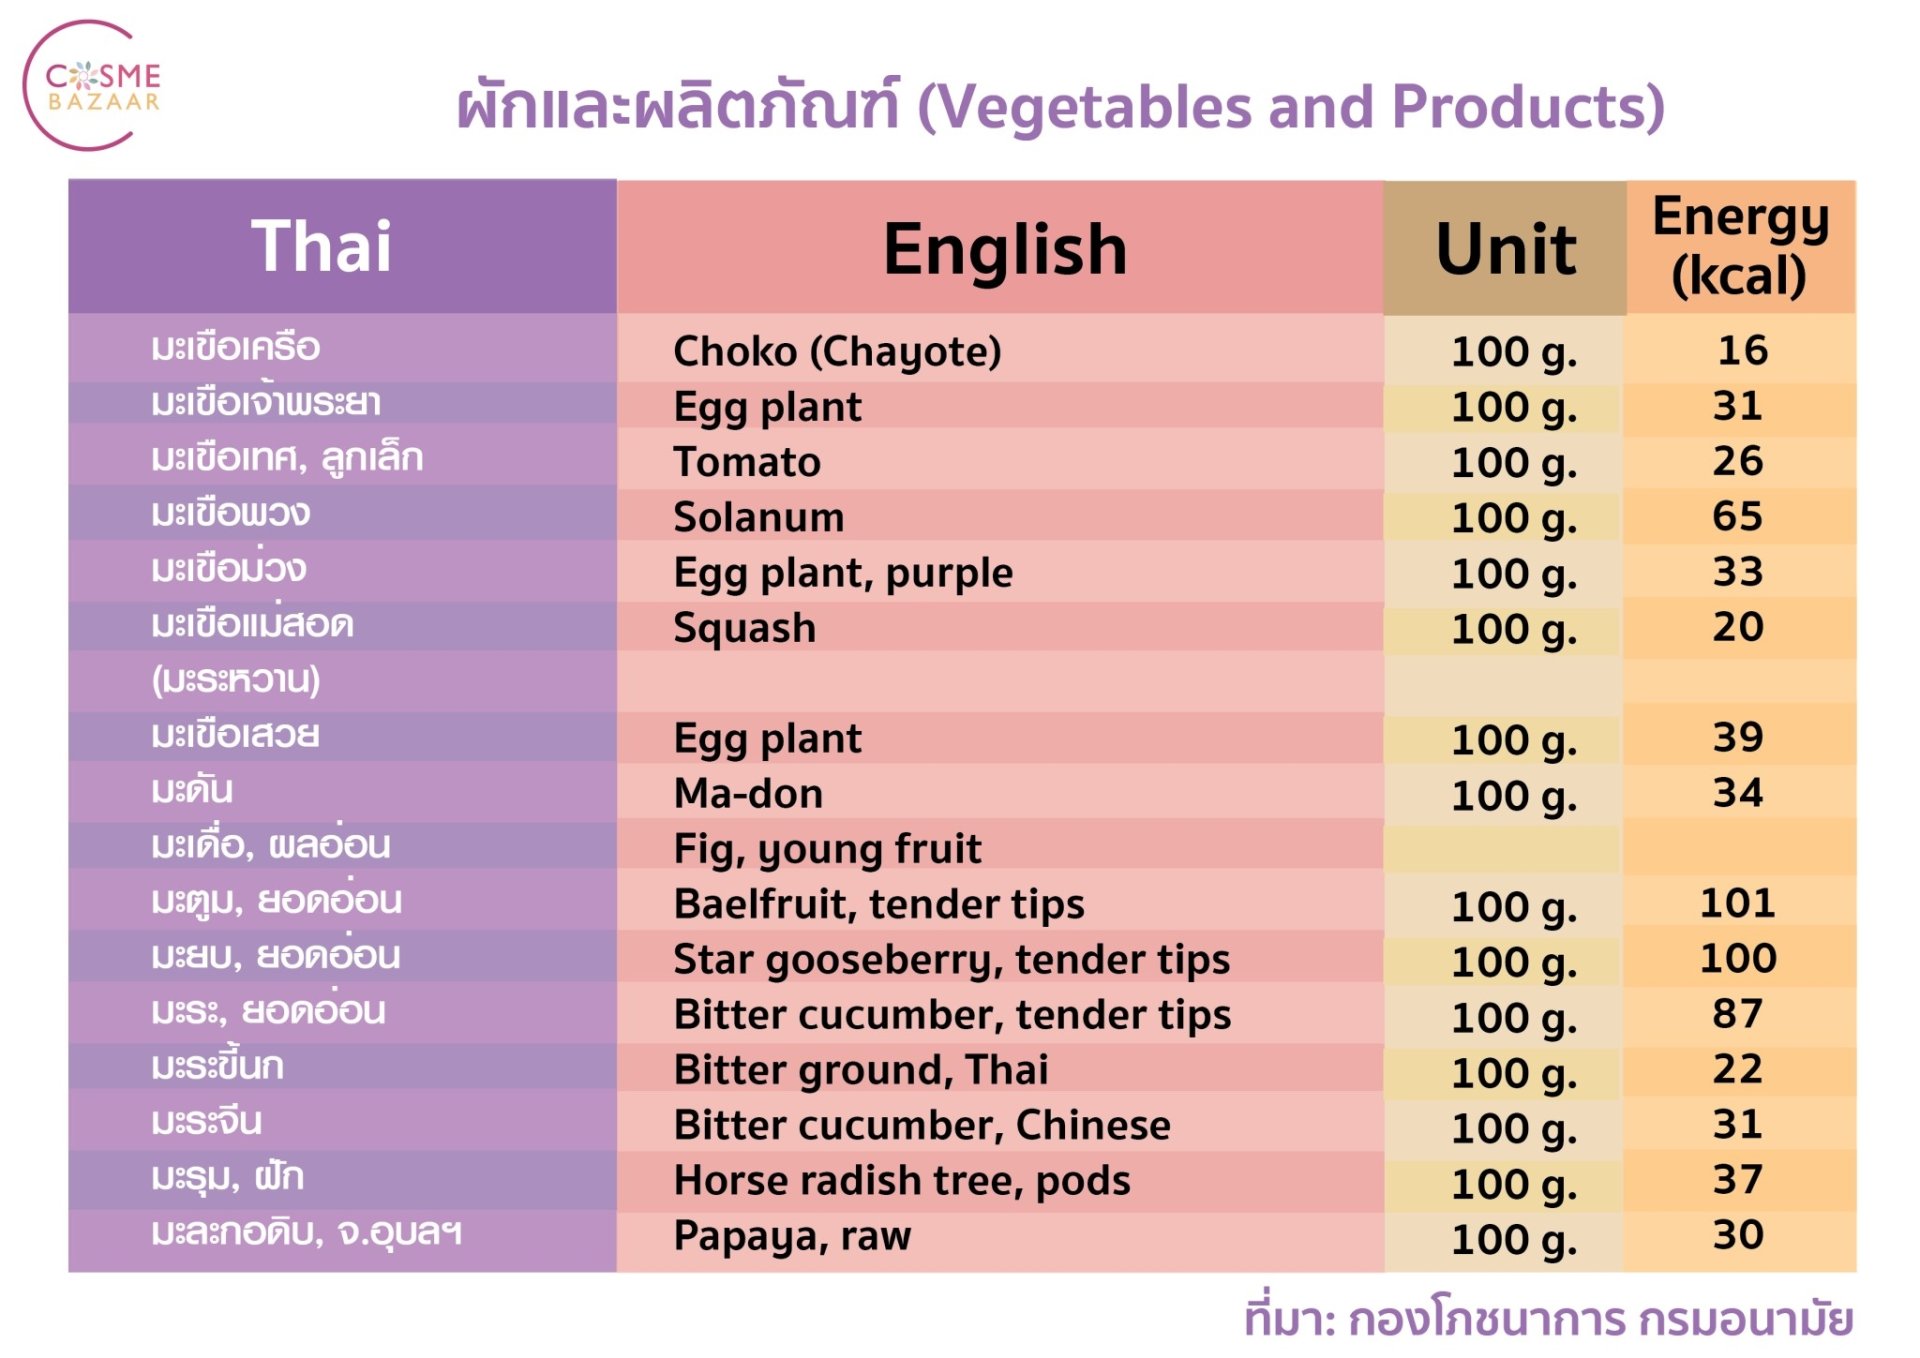Viewport: 1920px width, 1358px height.
Task: Click the Squash row
Action: tap(962, 627)
